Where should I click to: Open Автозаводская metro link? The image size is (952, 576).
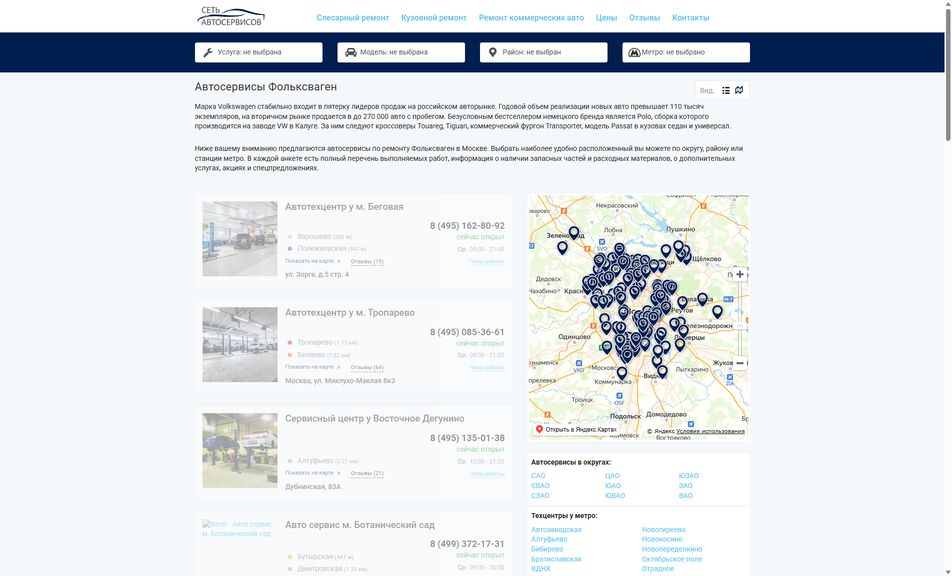556,530
